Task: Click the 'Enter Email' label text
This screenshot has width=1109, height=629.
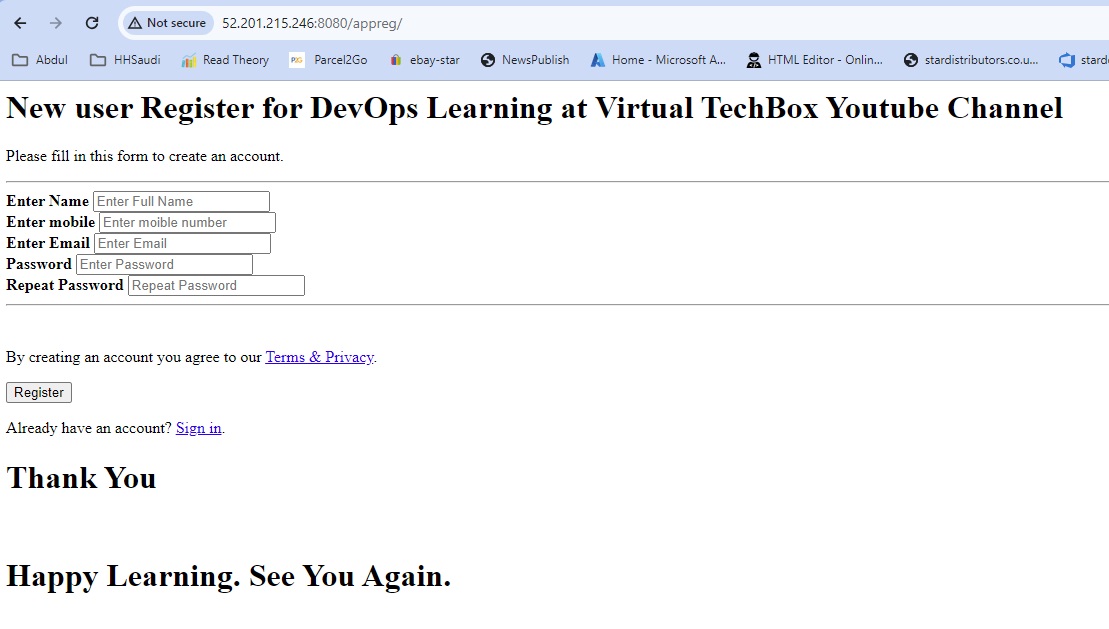Action: pos(48,243)
